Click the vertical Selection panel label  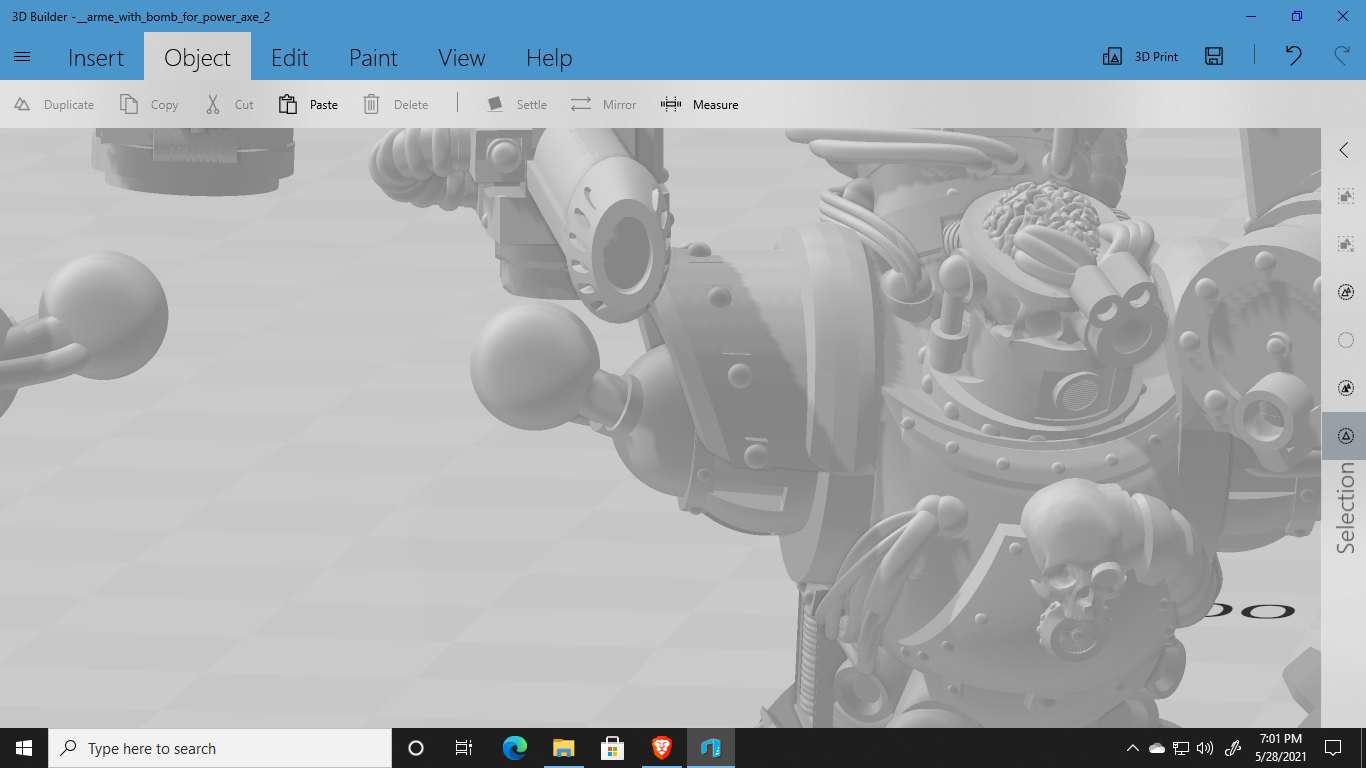click(x=1346, y=508)
